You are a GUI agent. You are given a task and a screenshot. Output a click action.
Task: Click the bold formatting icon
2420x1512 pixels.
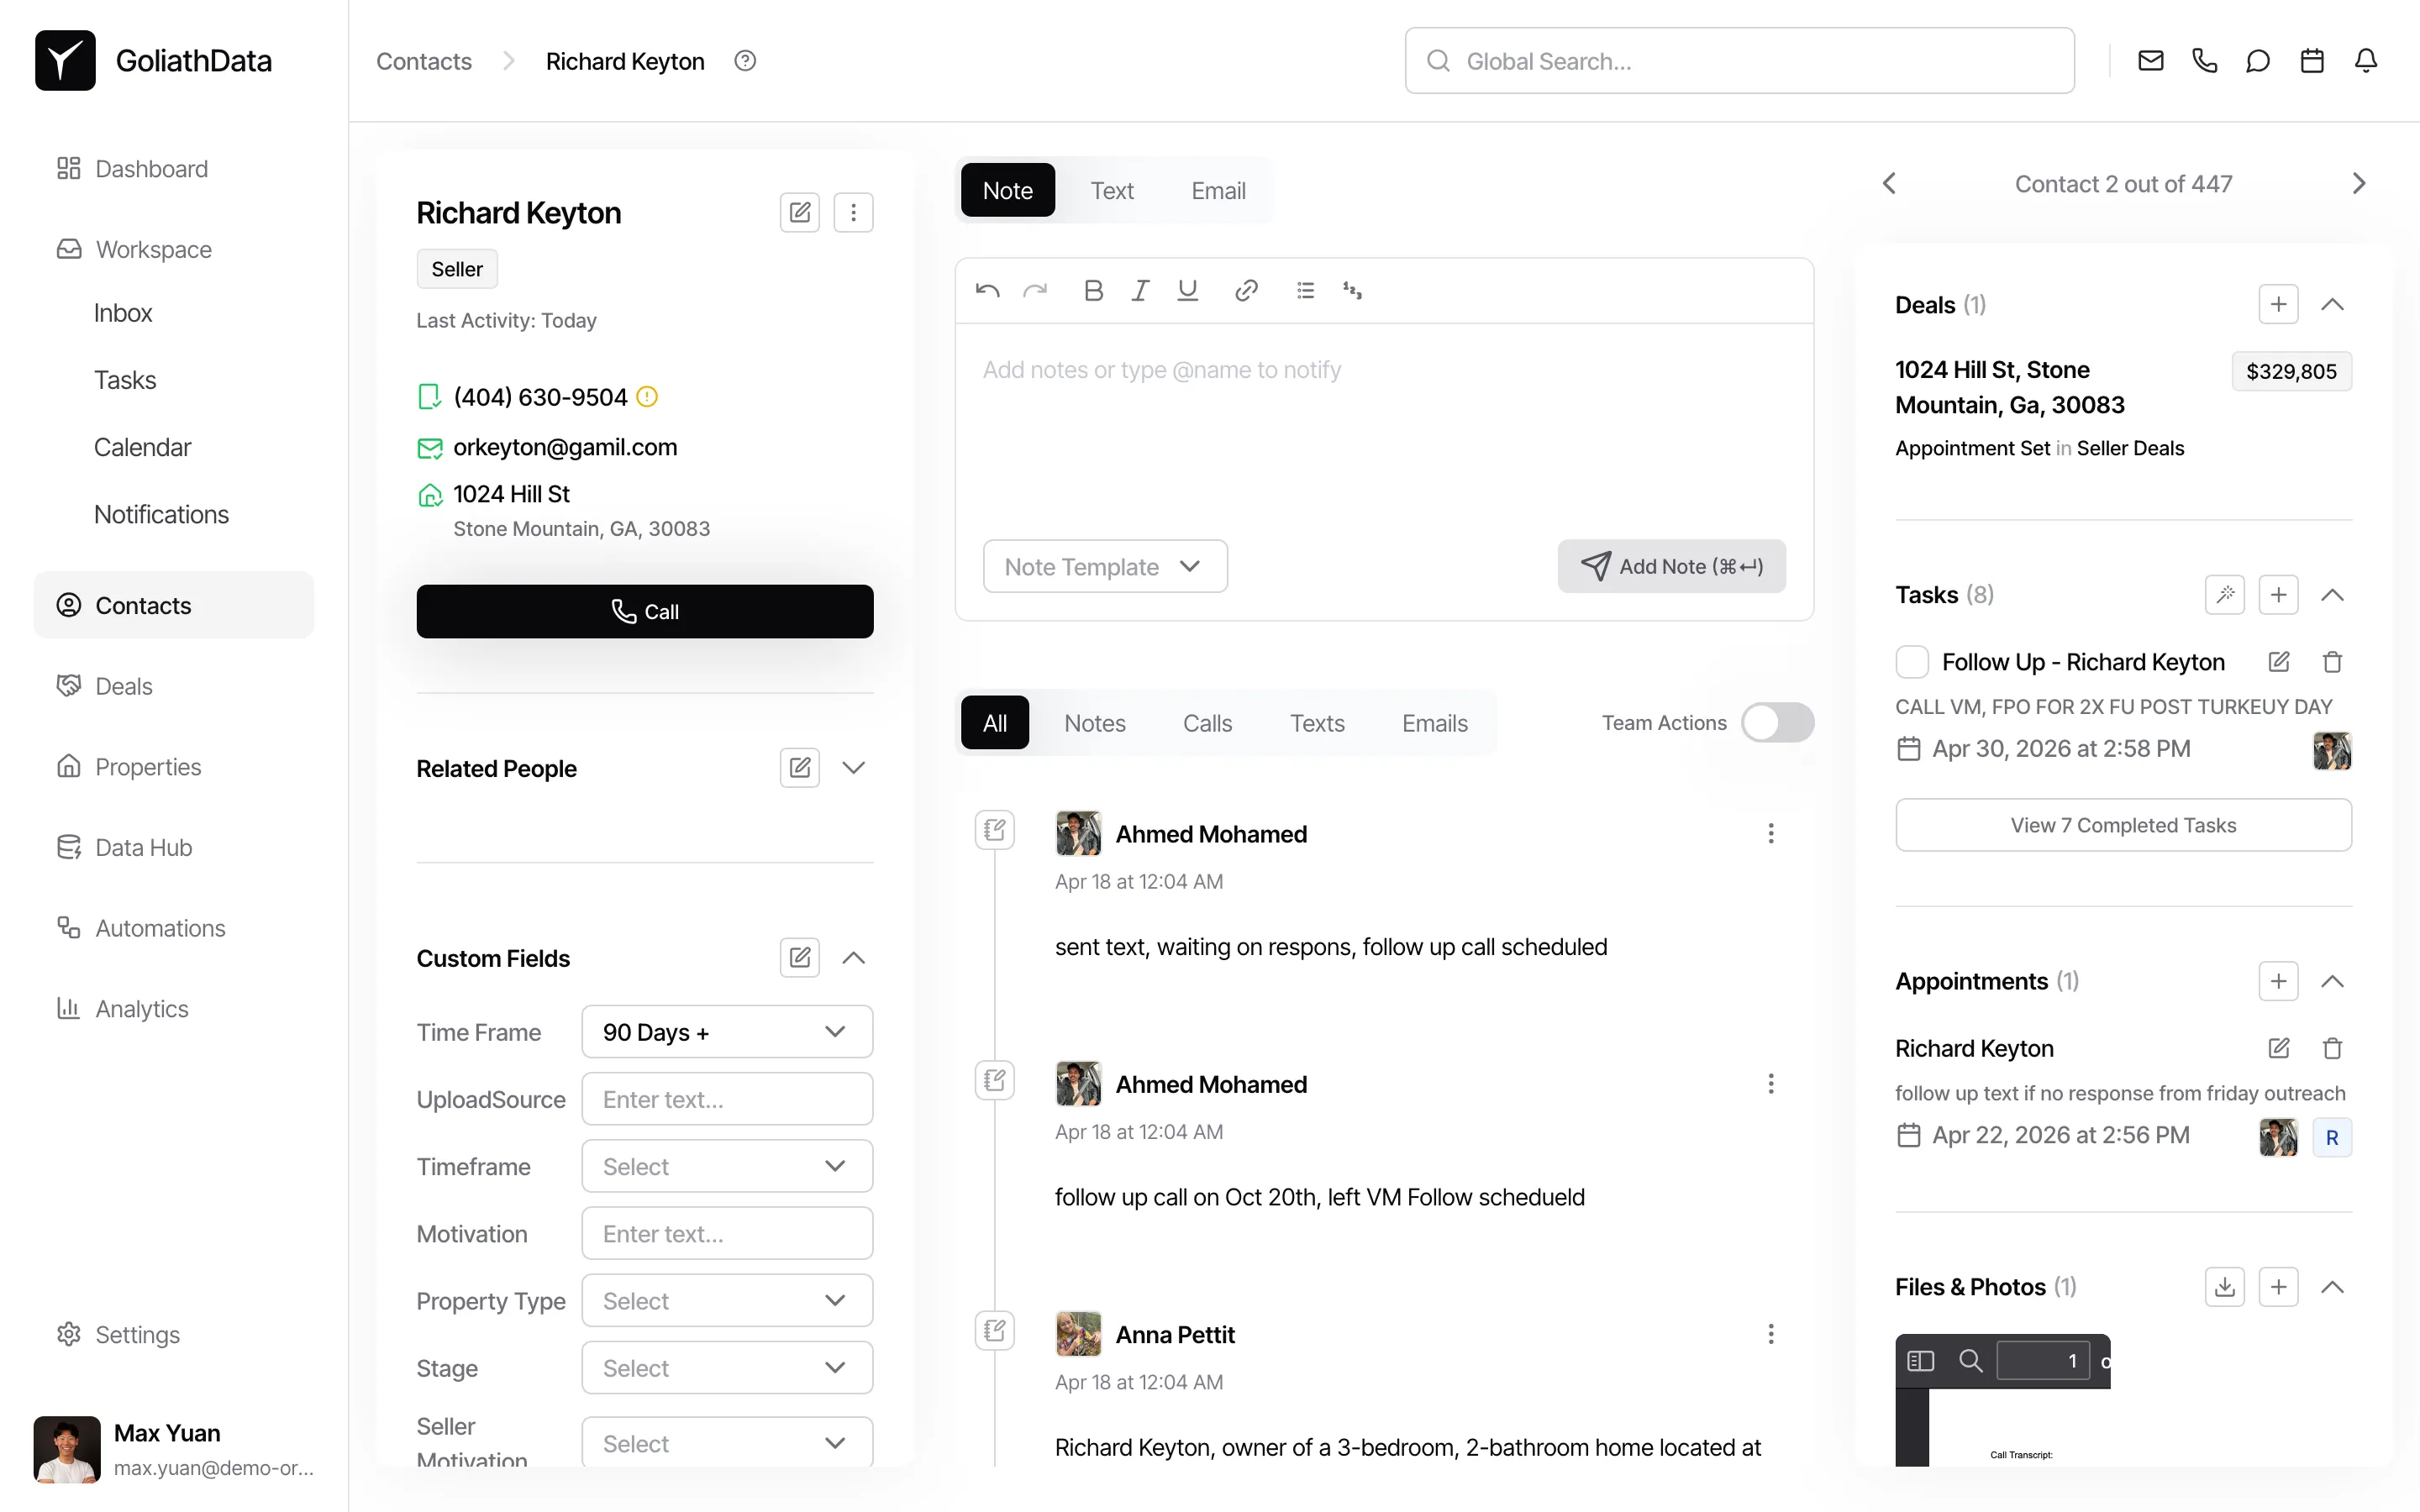click(x=1093, y=290)
